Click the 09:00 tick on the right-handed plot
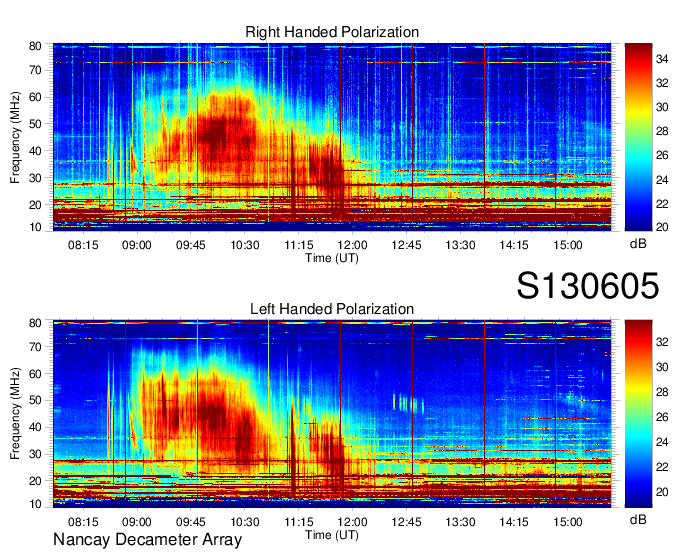Viewport: 680px width, 552px height. [137, 245]
